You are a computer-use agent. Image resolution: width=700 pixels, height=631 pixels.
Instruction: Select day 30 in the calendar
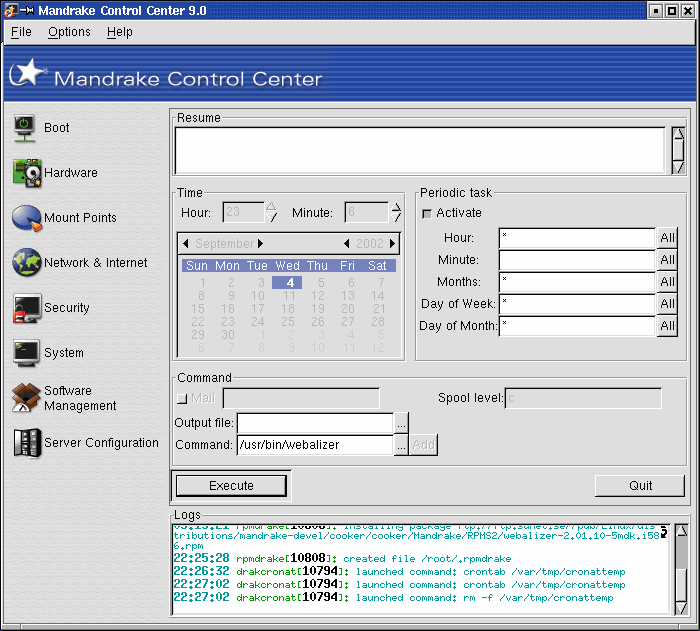coord(228,334)
